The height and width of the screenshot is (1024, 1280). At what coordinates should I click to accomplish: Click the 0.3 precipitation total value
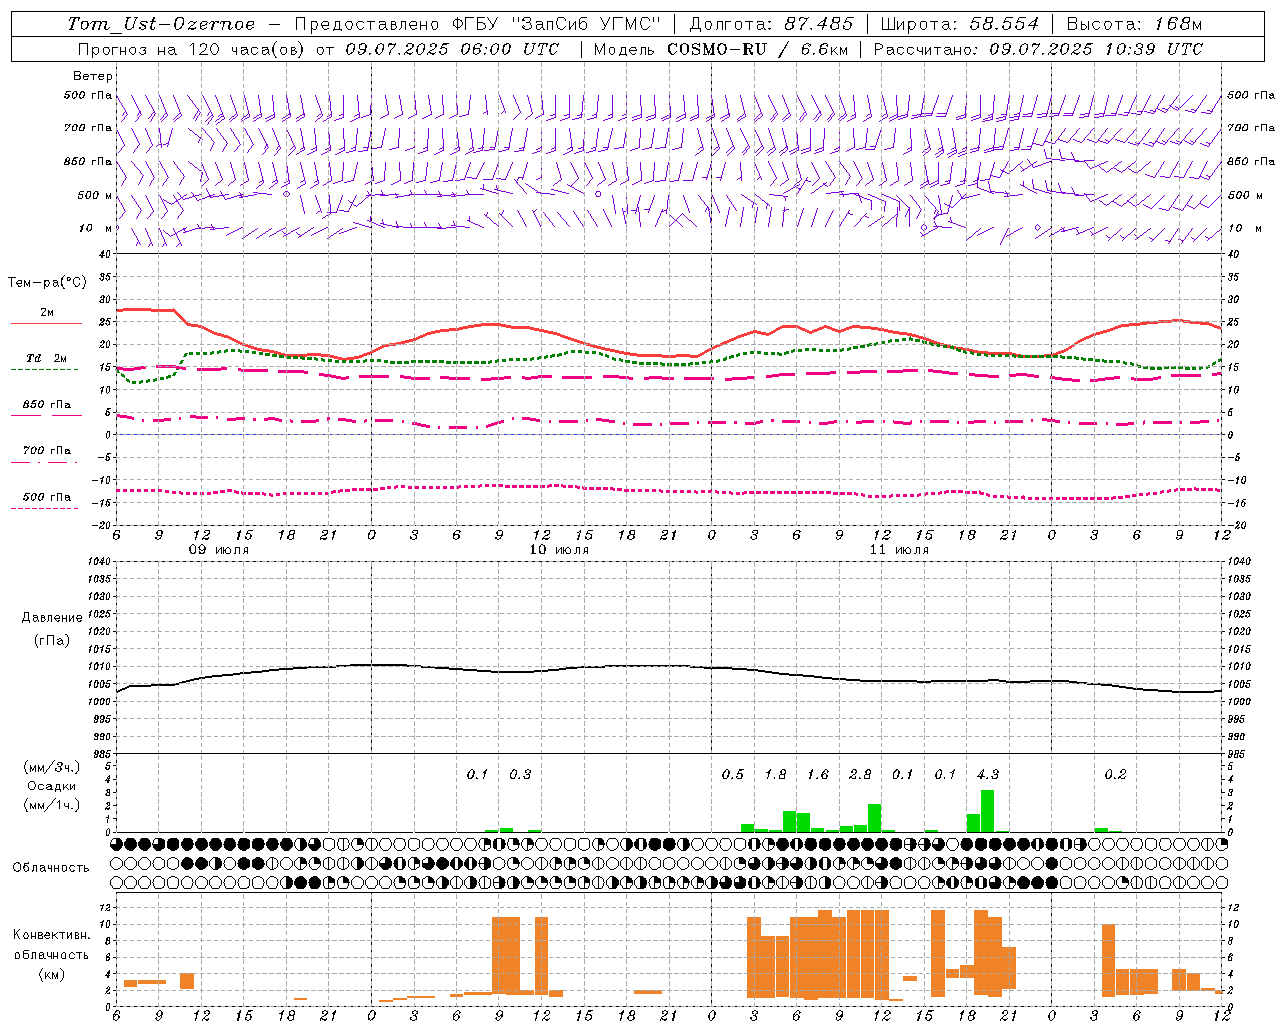coord(520,775)
